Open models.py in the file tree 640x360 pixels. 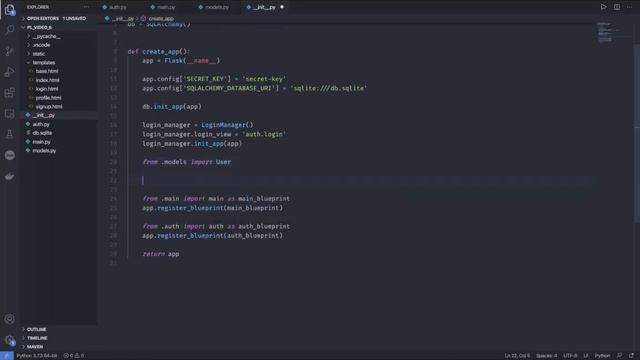pyautogui.click(x=44, y=151)
